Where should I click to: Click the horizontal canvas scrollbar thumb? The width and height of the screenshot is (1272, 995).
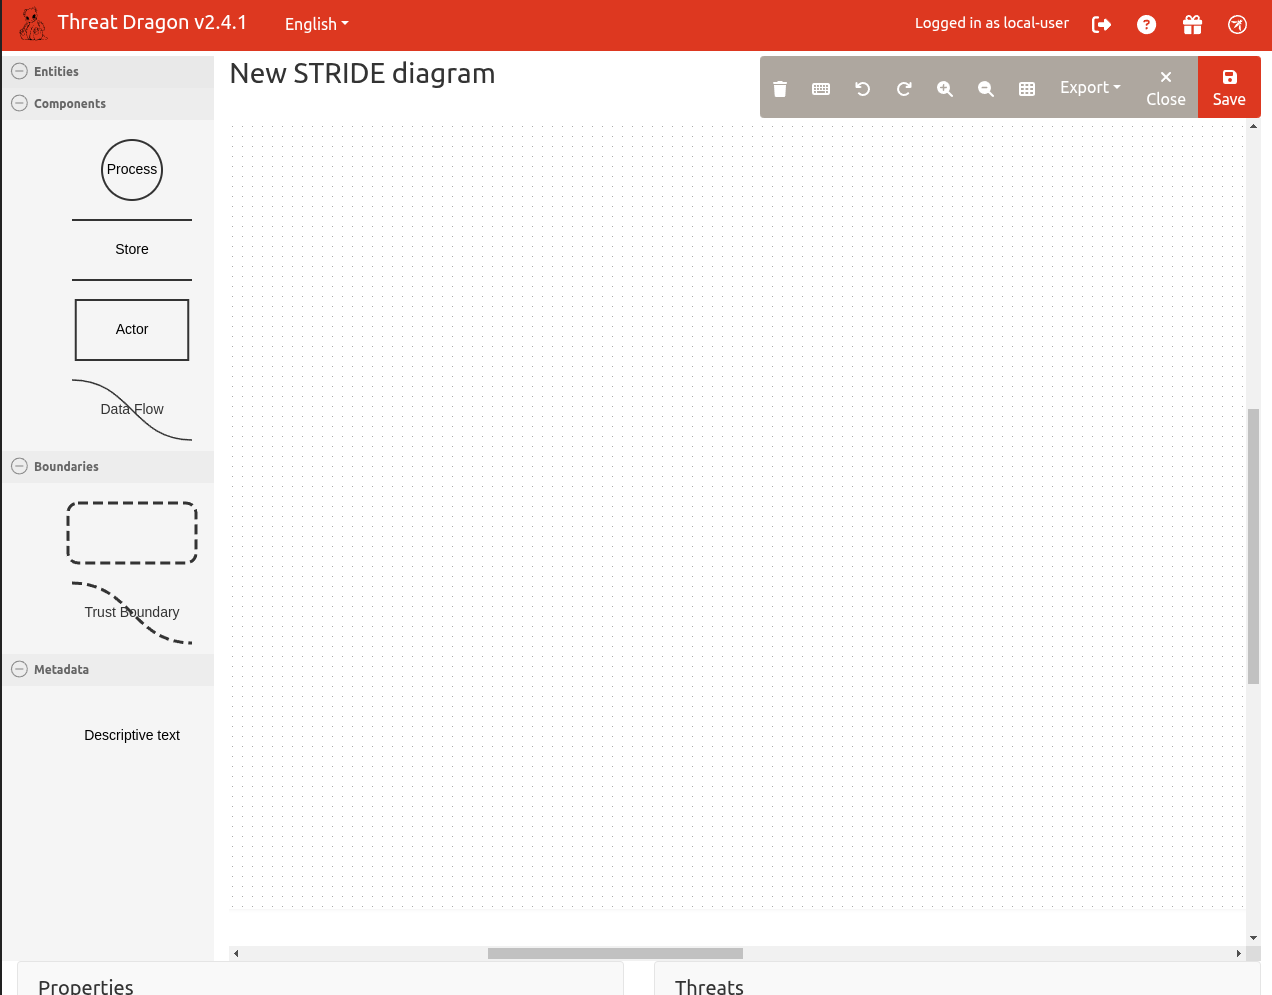coord(615,953)
